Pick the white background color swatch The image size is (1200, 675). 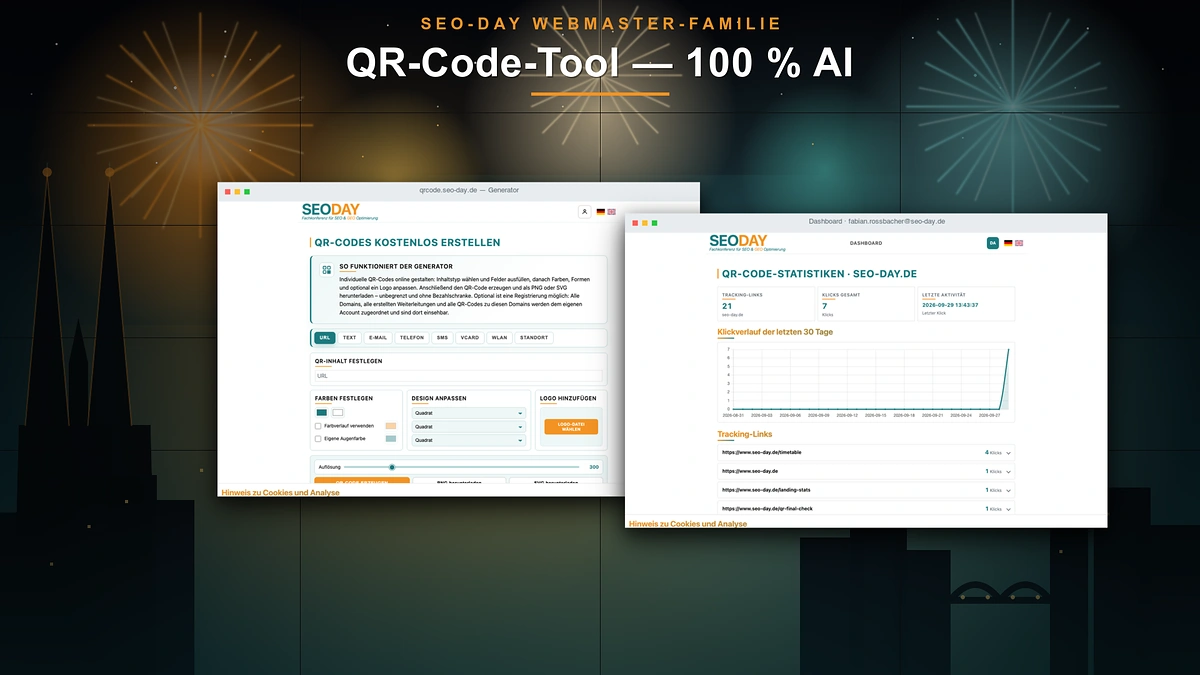click(x=338, y=412)
